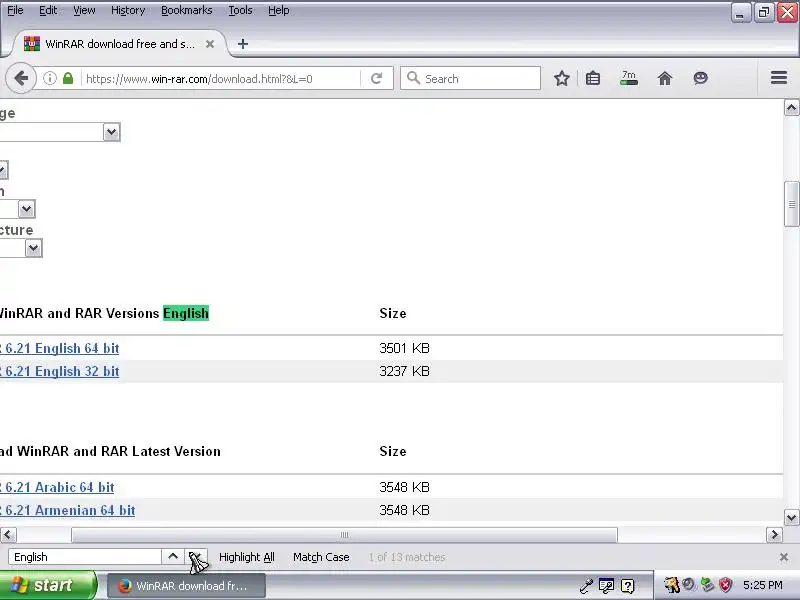The image size is (800, 600).
Task: Toggle Match Case in find bar
Action: [321, 557]
